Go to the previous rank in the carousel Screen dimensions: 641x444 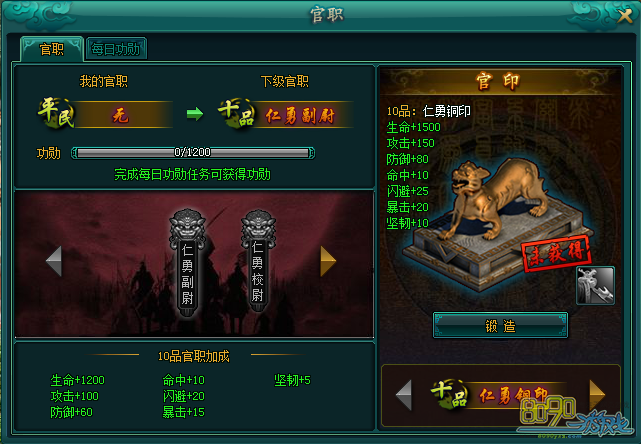54,261
